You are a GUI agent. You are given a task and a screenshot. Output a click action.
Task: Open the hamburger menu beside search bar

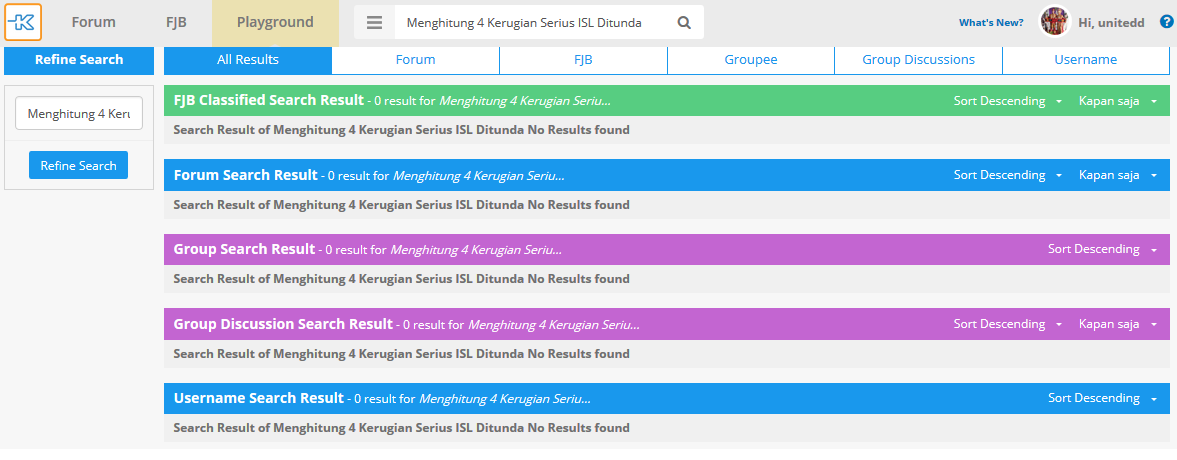tap(375, 23)
